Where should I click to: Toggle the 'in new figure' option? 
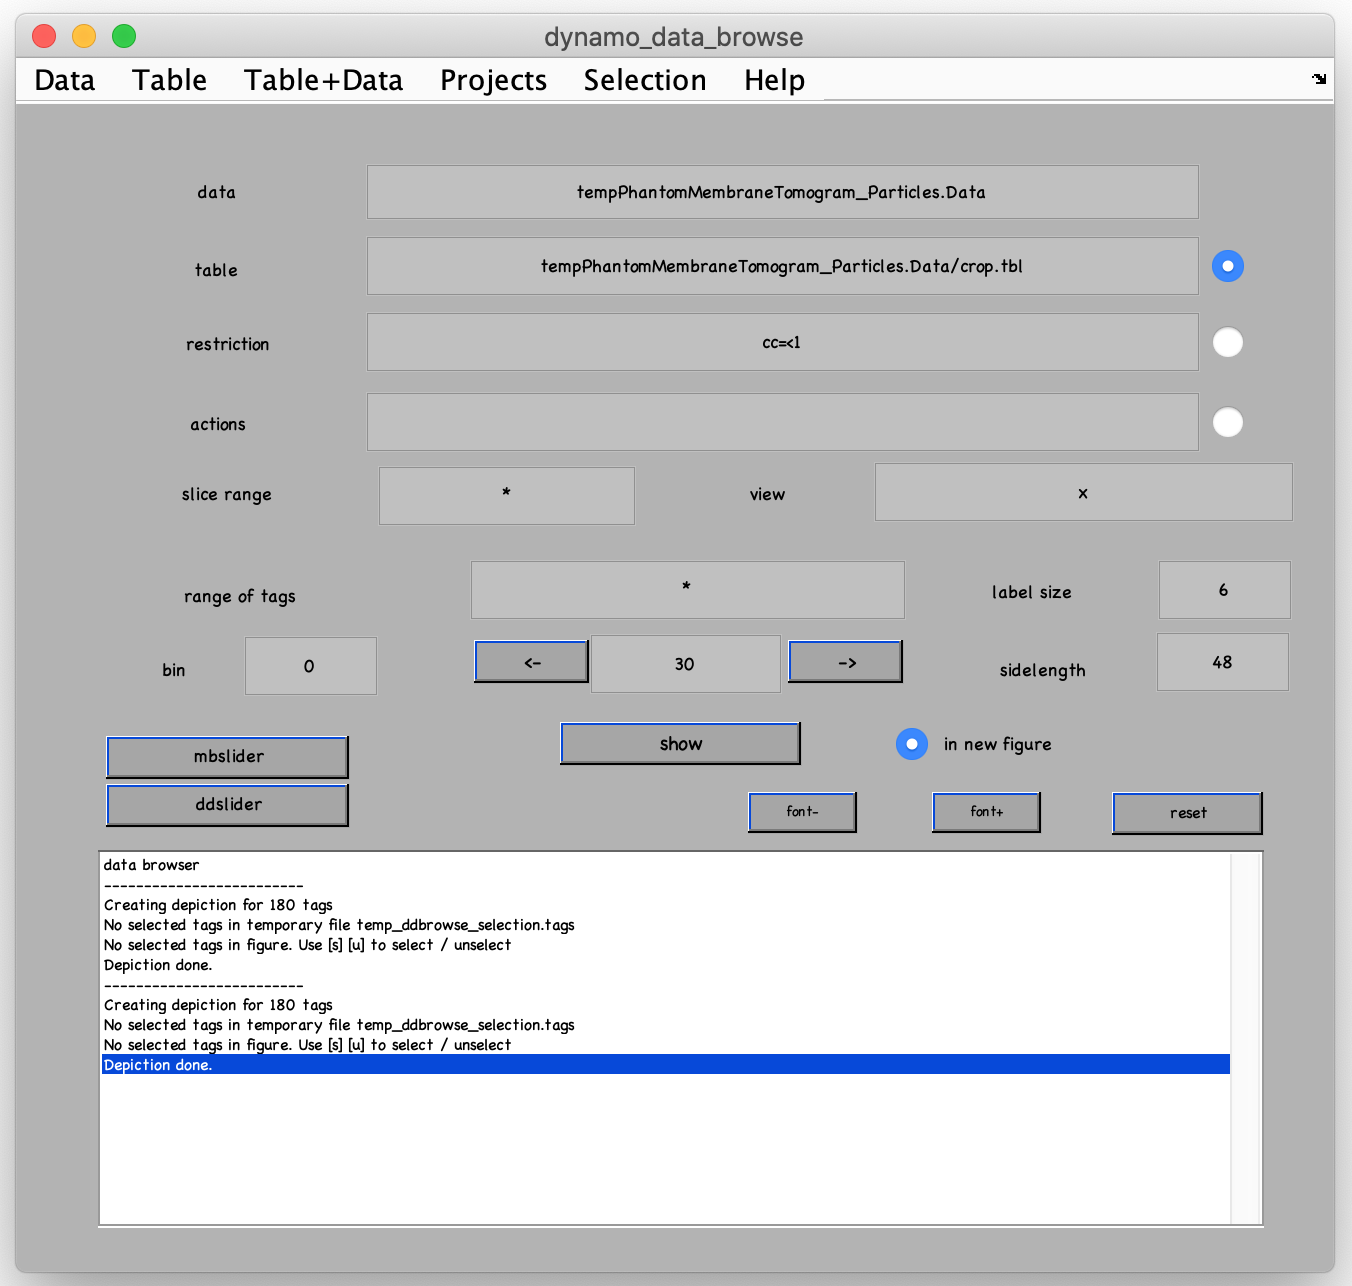click(911, 744)
